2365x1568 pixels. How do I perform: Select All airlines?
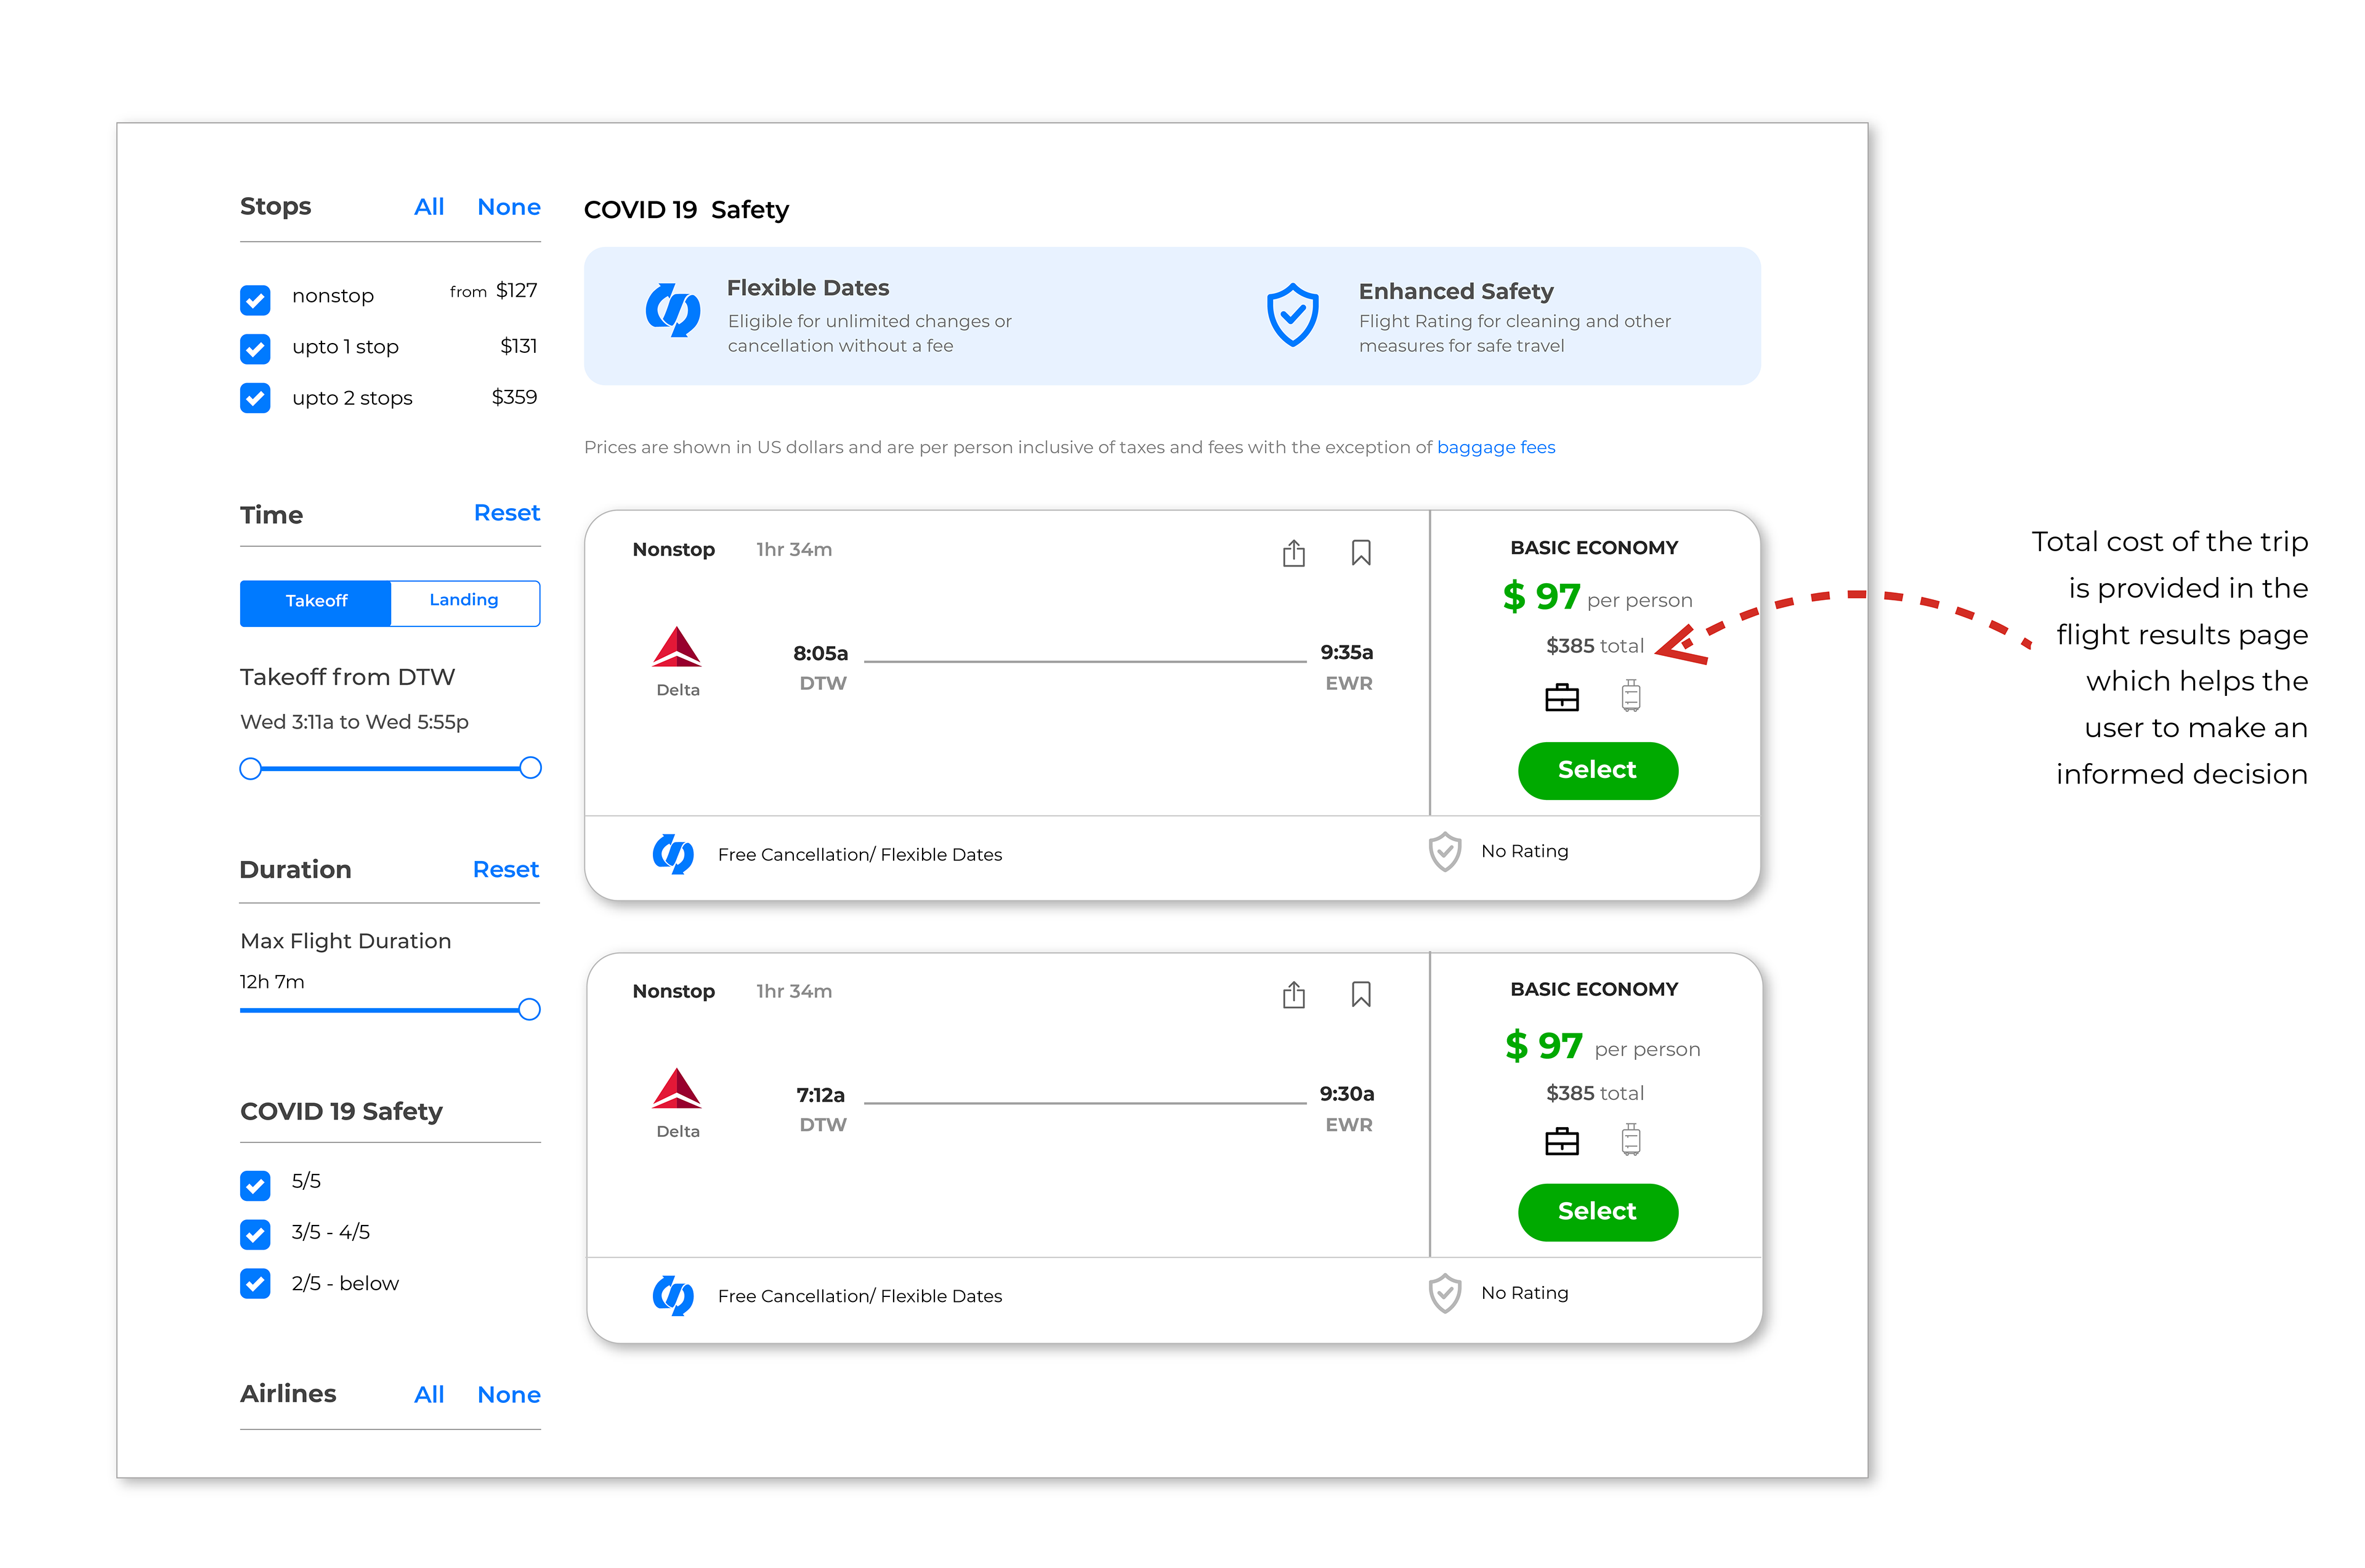pos(429,1395)
